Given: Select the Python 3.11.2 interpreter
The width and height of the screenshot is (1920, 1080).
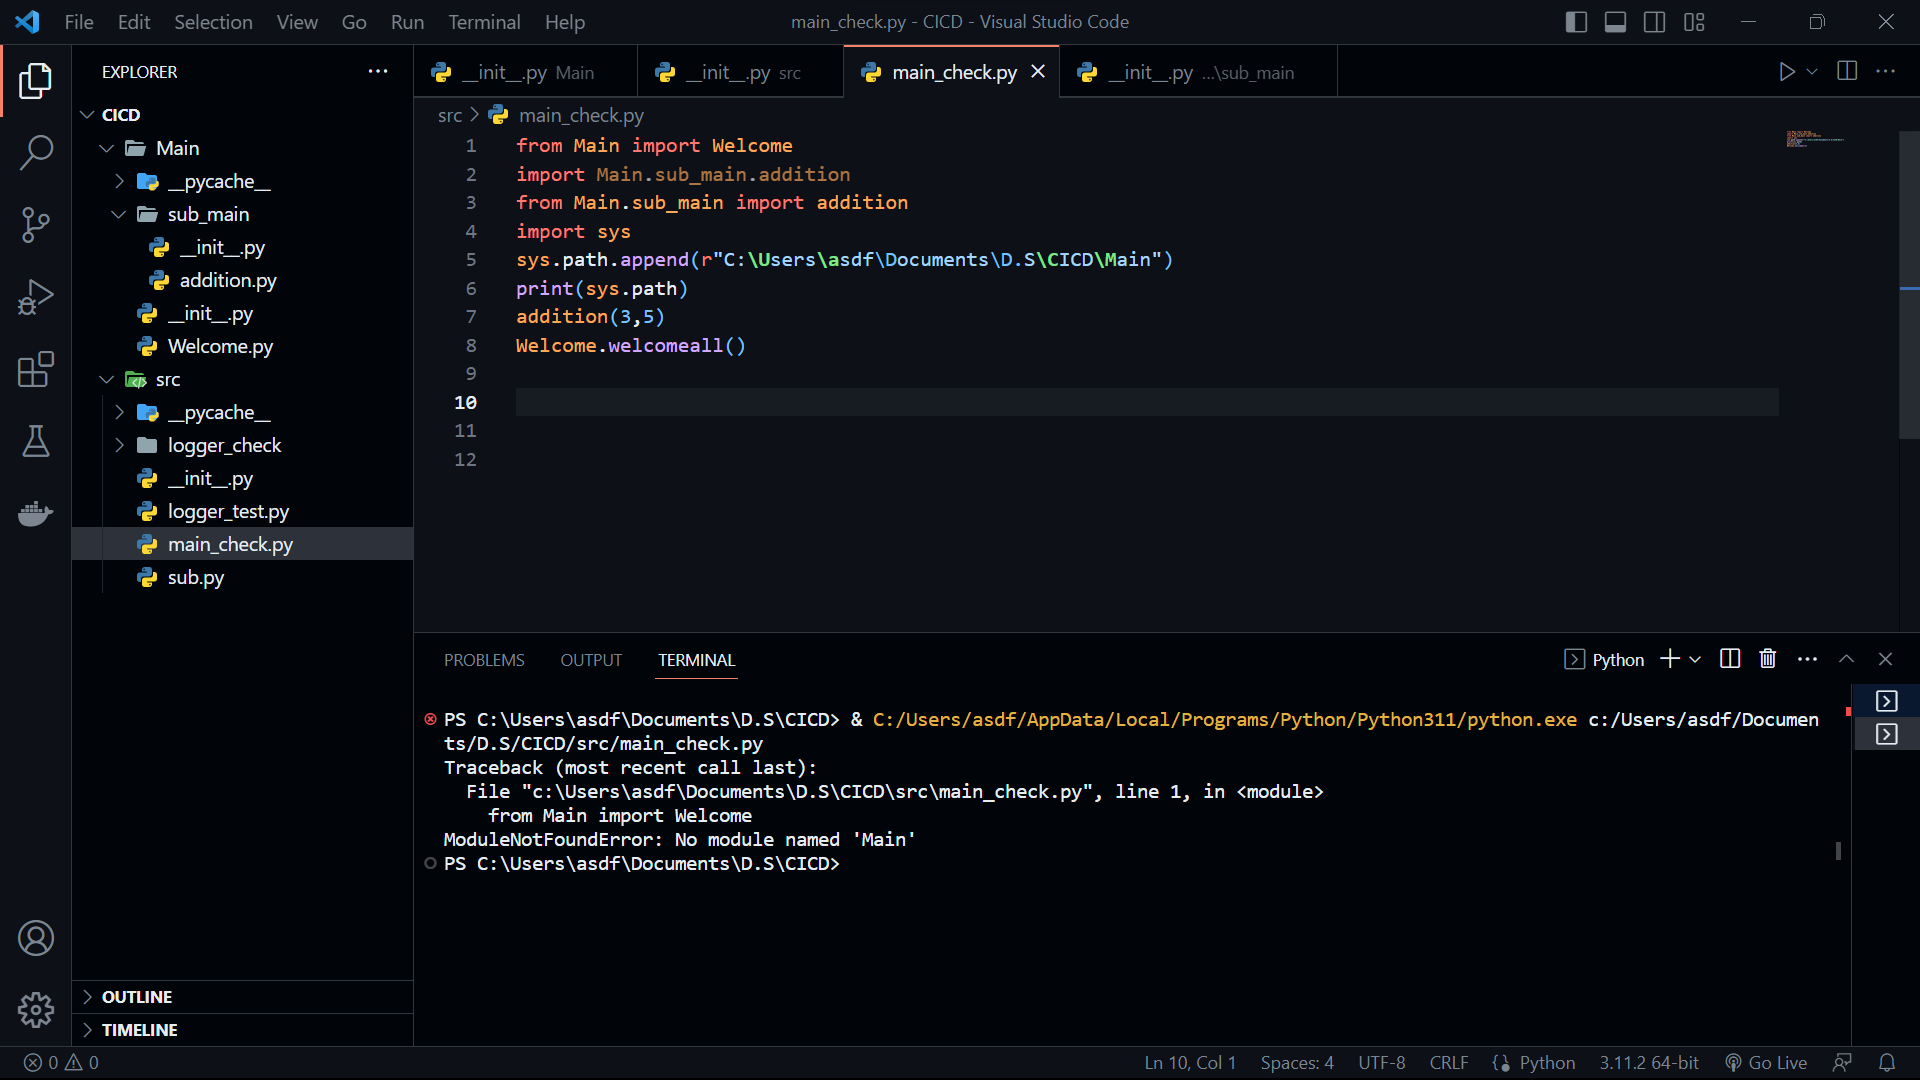Looking at the screenshot, I should coord(1648,1062).
